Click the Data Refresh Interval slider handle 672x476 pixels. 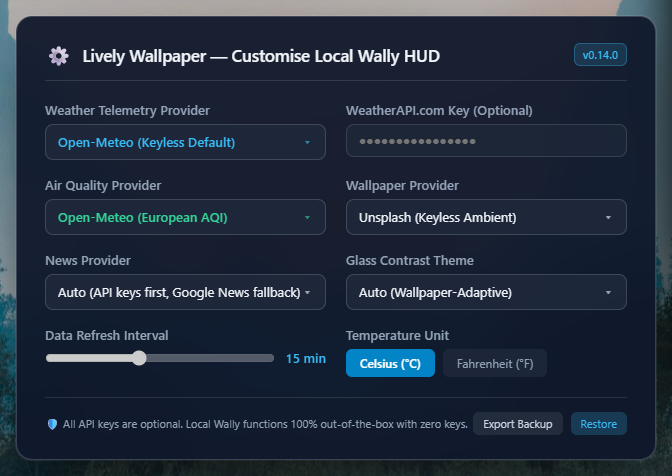pyautogui.click(x=139, y=358)
